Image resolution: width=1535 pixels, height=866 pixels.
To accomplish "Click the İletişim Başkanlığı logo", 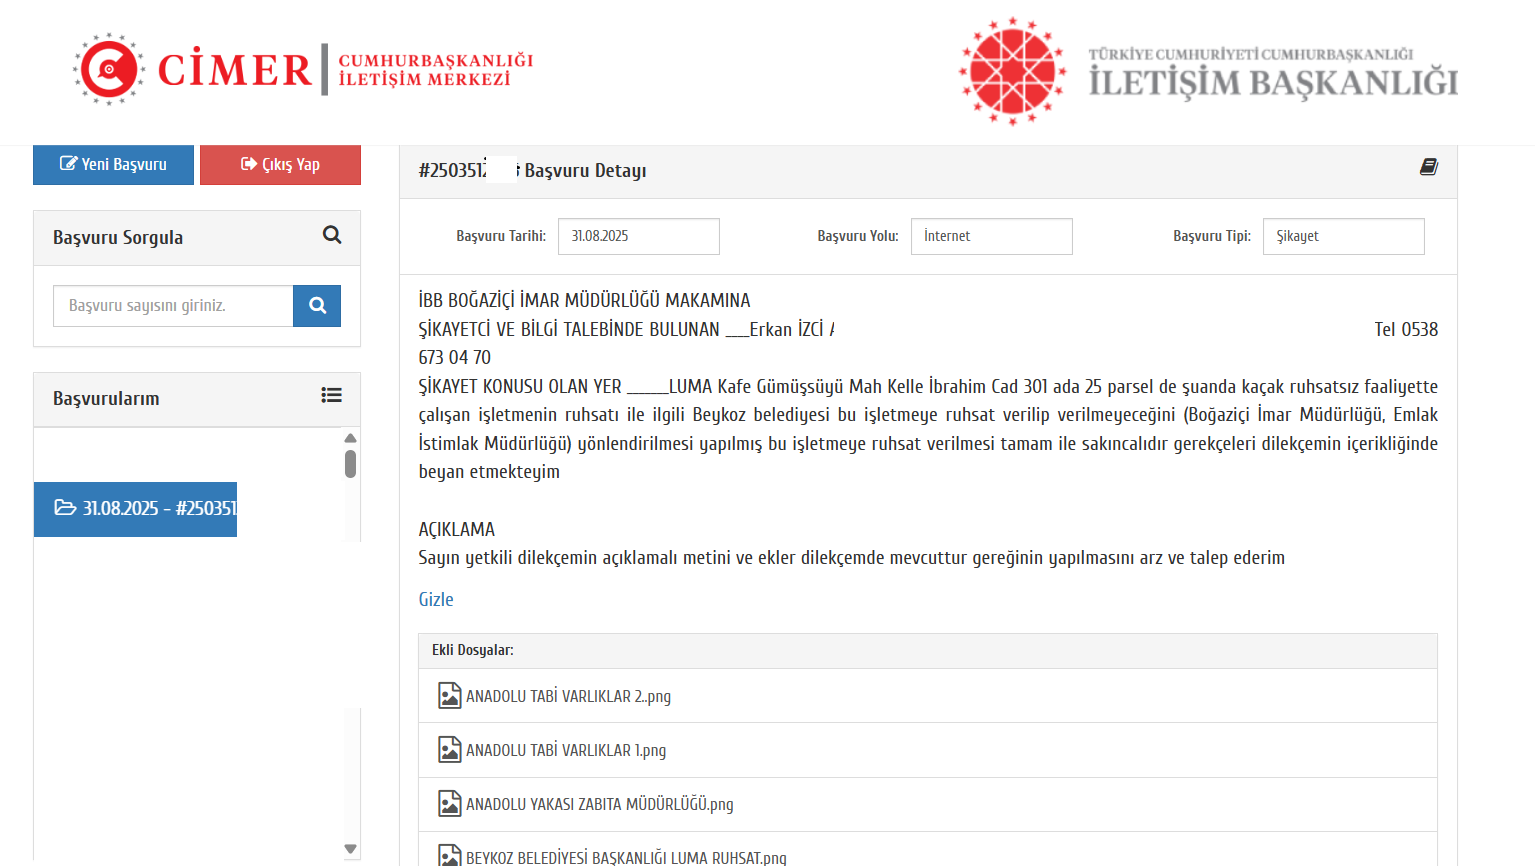I will (1208, 71).
